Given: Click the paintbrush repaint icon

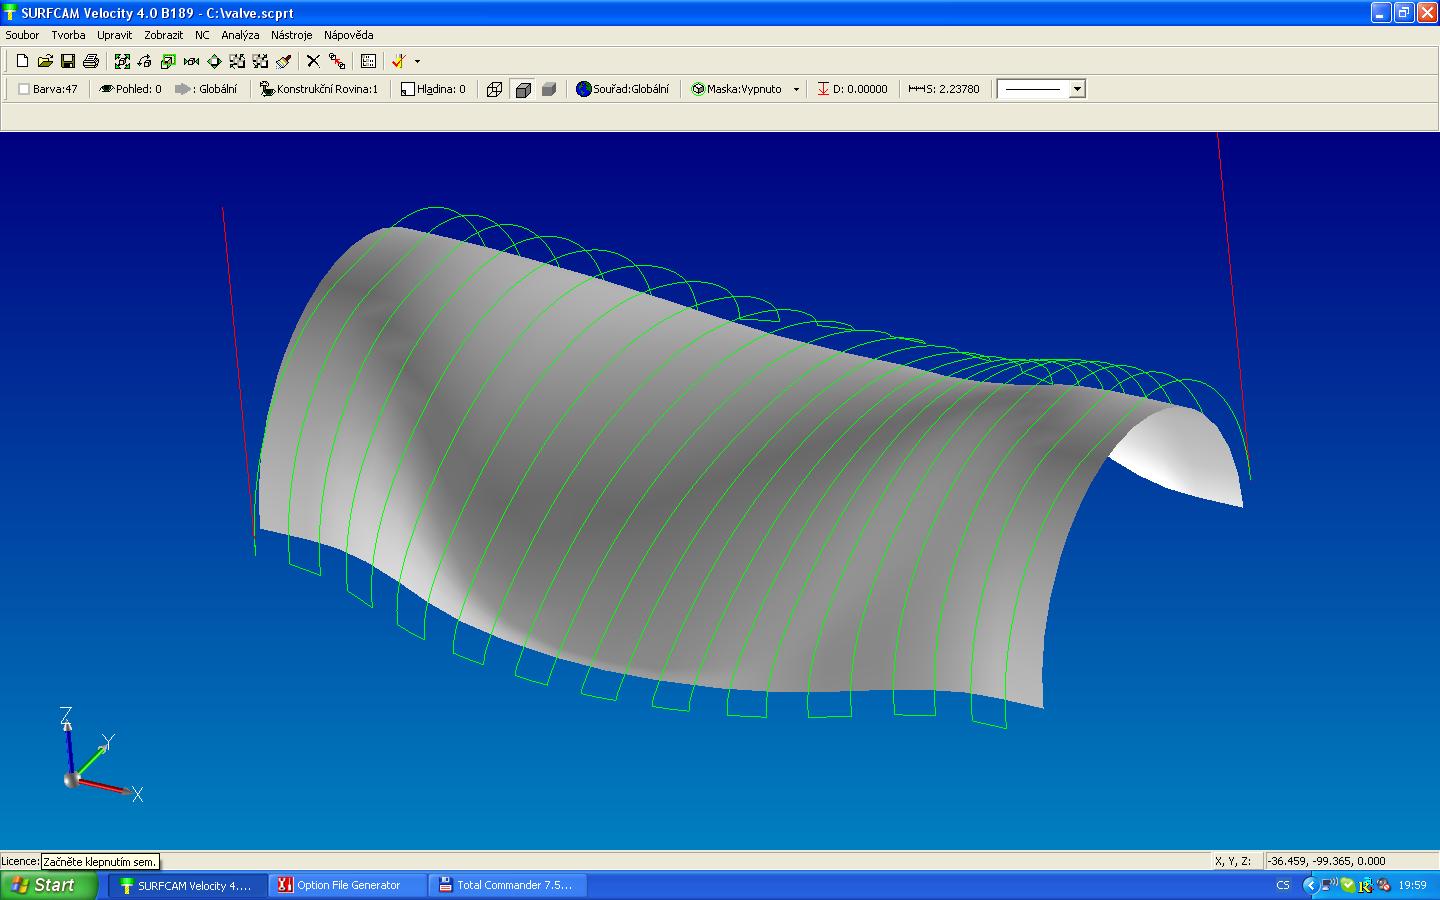Looking at the screenshot, I should coord(284,61).
